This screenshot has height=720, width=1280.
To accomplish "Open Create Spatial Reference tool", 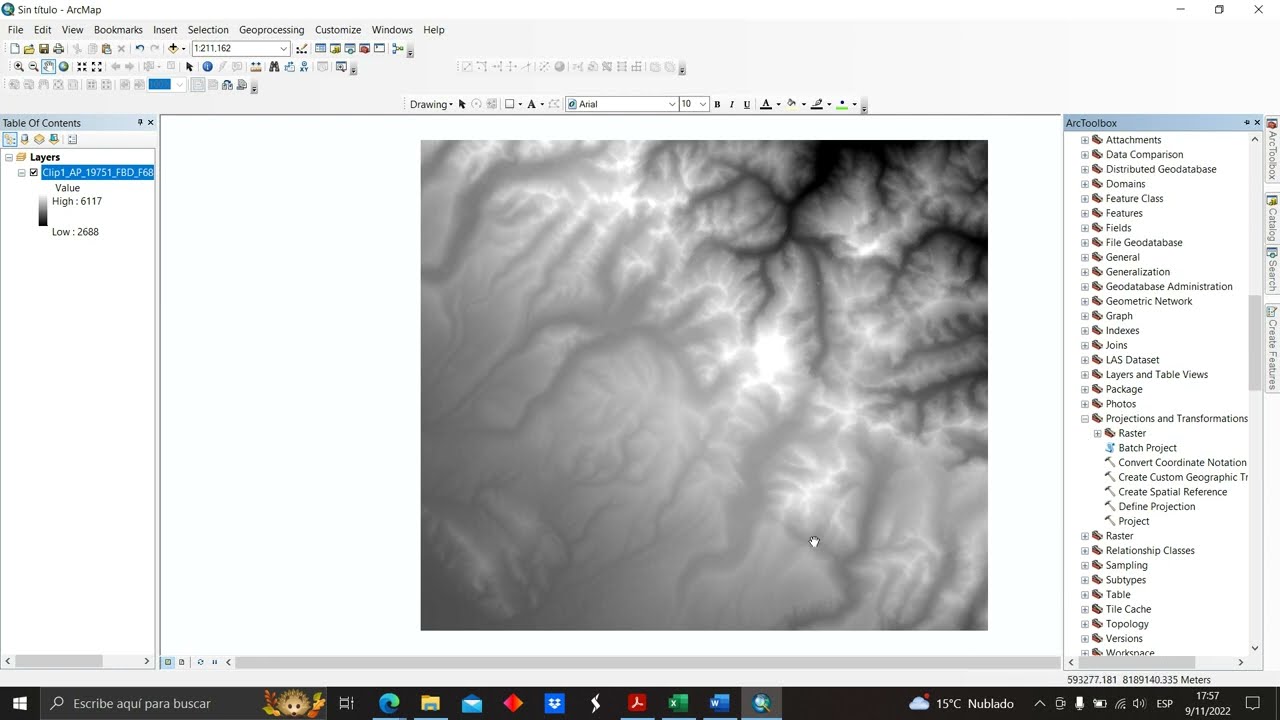I will click(x=1172, y=492).
